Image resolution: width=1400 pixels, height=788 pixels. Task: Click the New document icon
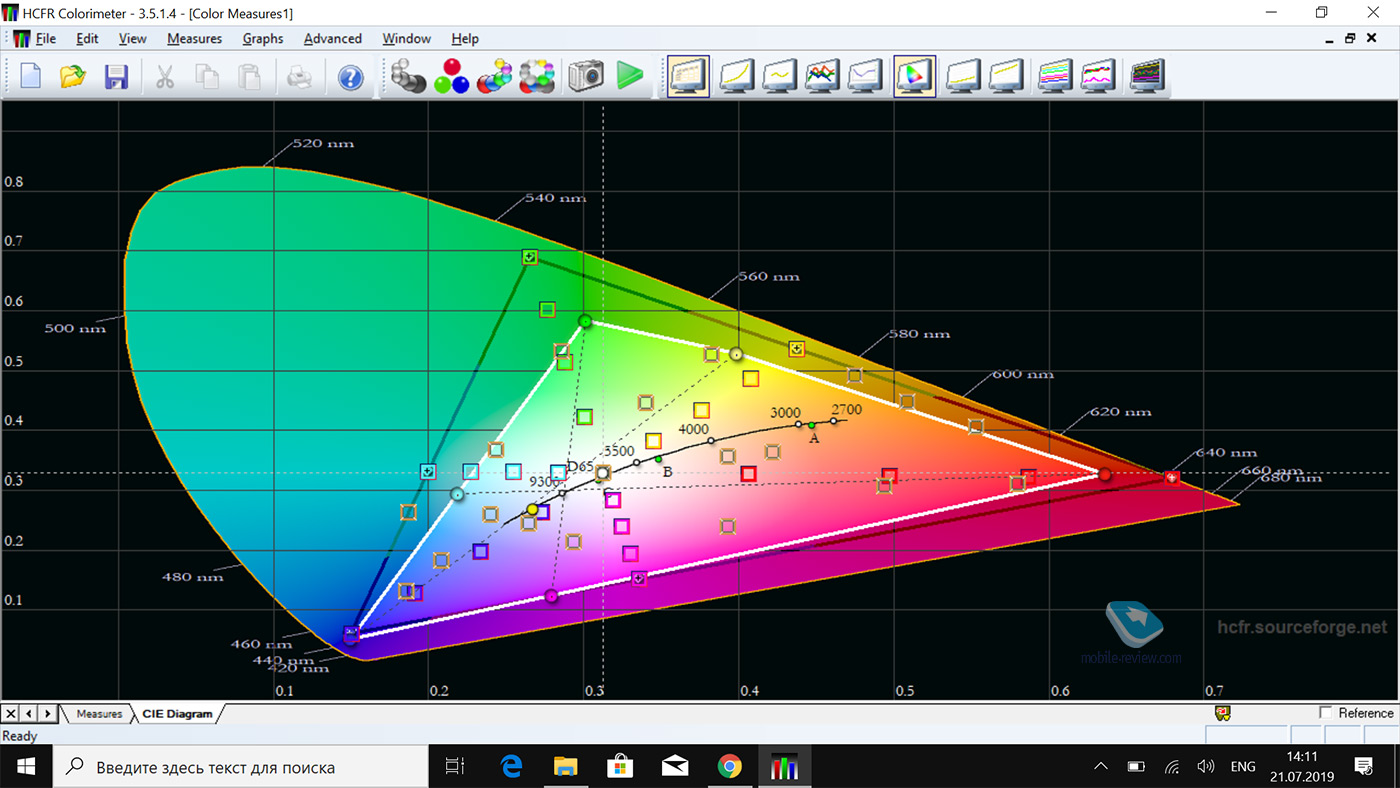pyautogui.click(x=30, y=77)
